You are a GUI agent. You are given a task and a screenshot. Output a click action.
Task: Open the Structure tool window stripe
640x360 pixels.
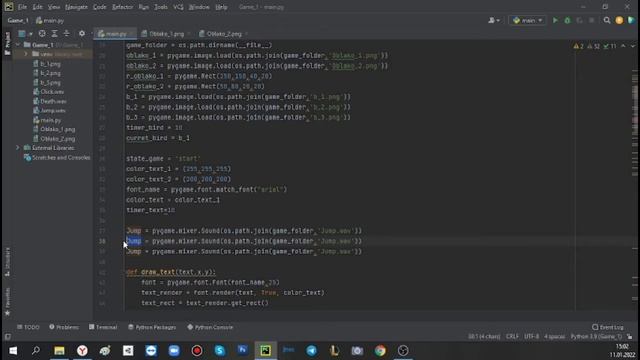7,261
